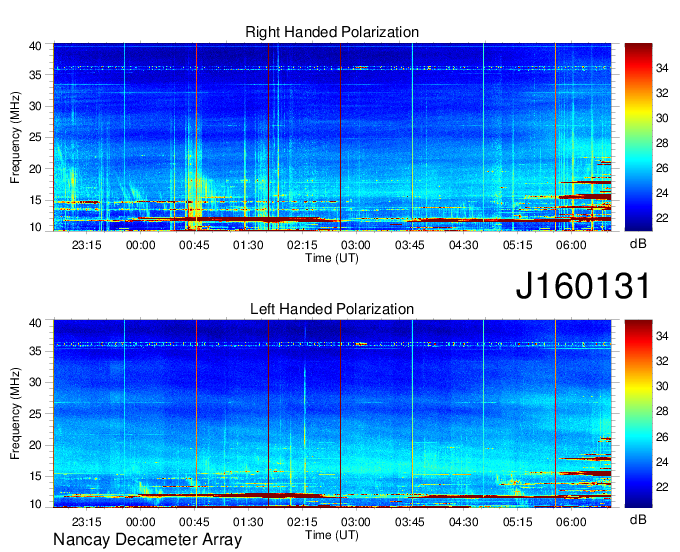
Task: Click the 30 MHz tick on top plot
Action: [35, 107]
